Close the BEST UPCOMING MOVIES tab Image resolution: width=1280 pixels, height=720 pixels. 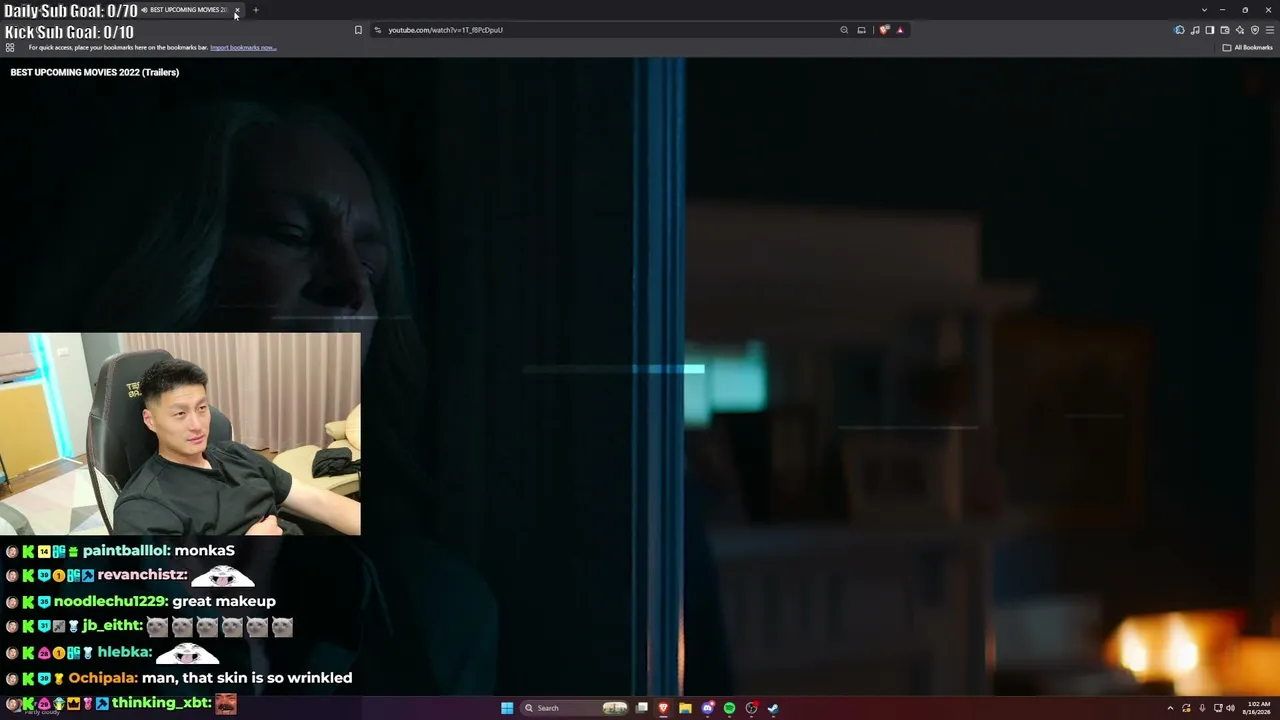(237, 10)
